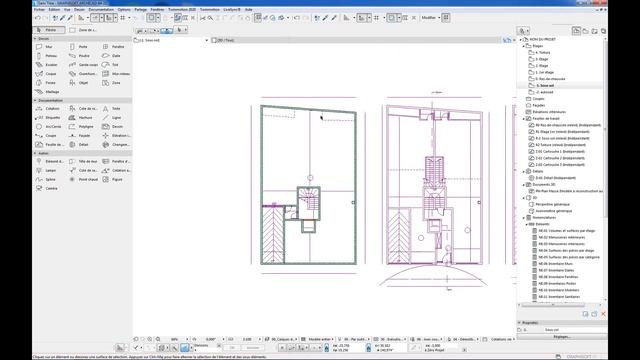Collapse the Dessin toolbox section

click(36, 38)
